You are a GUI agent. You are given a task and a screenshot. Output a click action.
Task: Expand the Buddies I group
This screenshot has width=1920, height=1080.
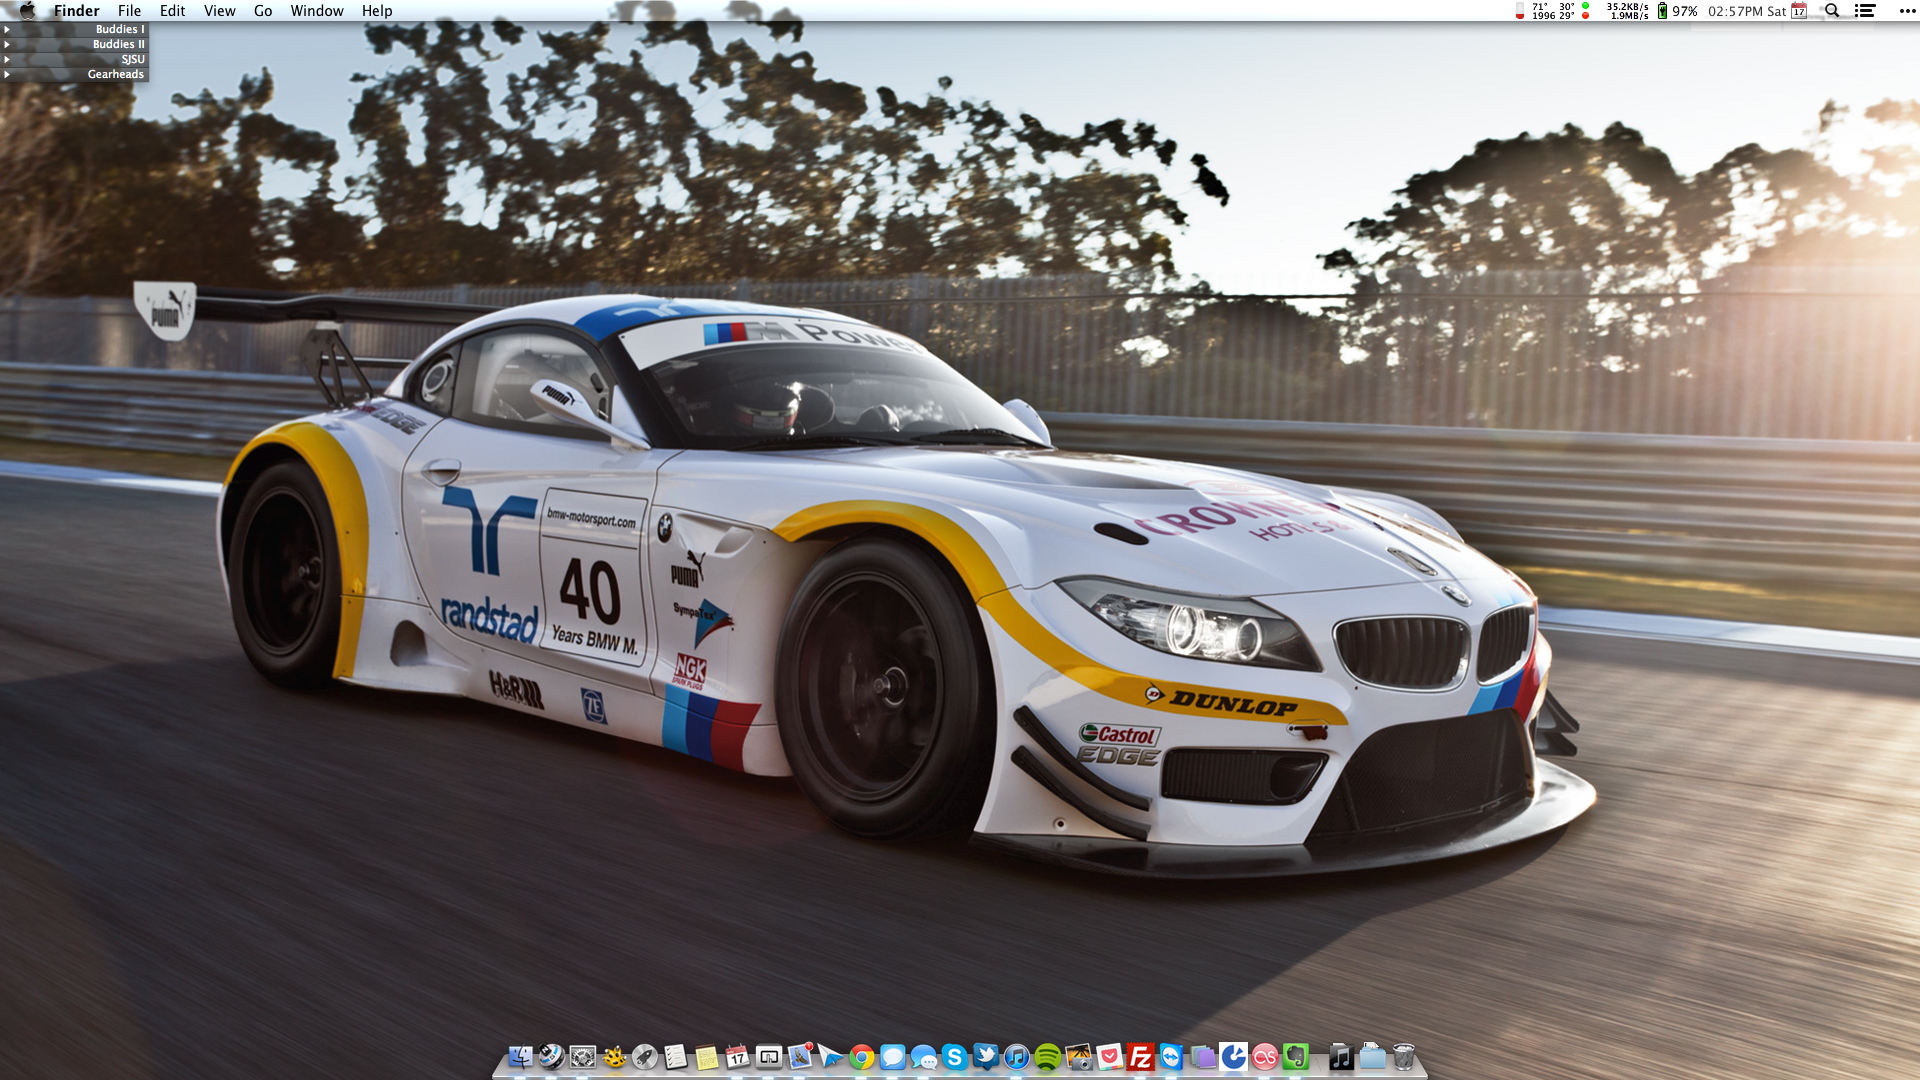[x=7, y=30]
